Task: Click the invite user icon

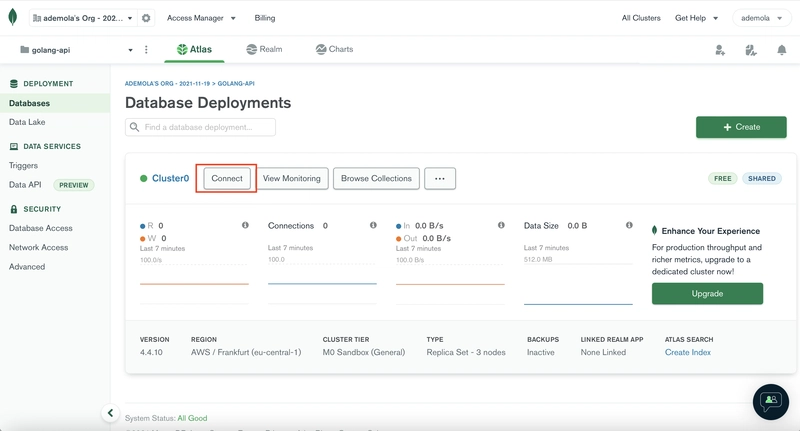Action: (x=720, y=50)
